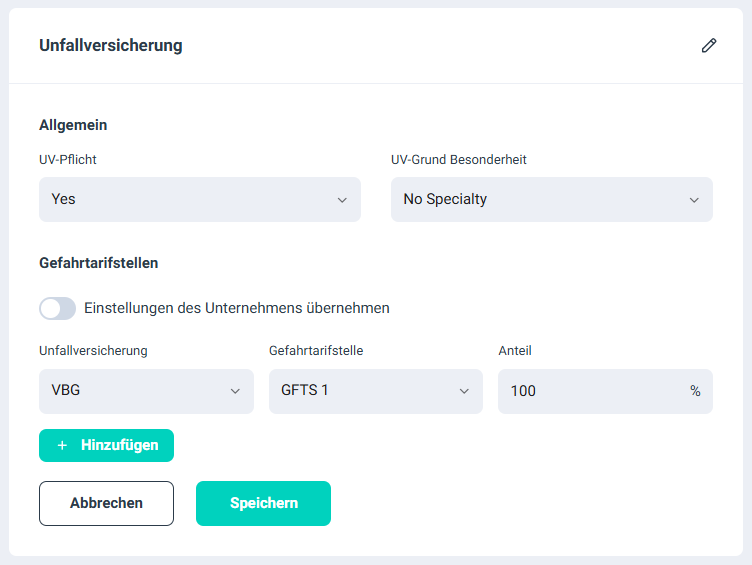Click the Allgemein section heading
This screenshot has height=565, width=752.
73,125
